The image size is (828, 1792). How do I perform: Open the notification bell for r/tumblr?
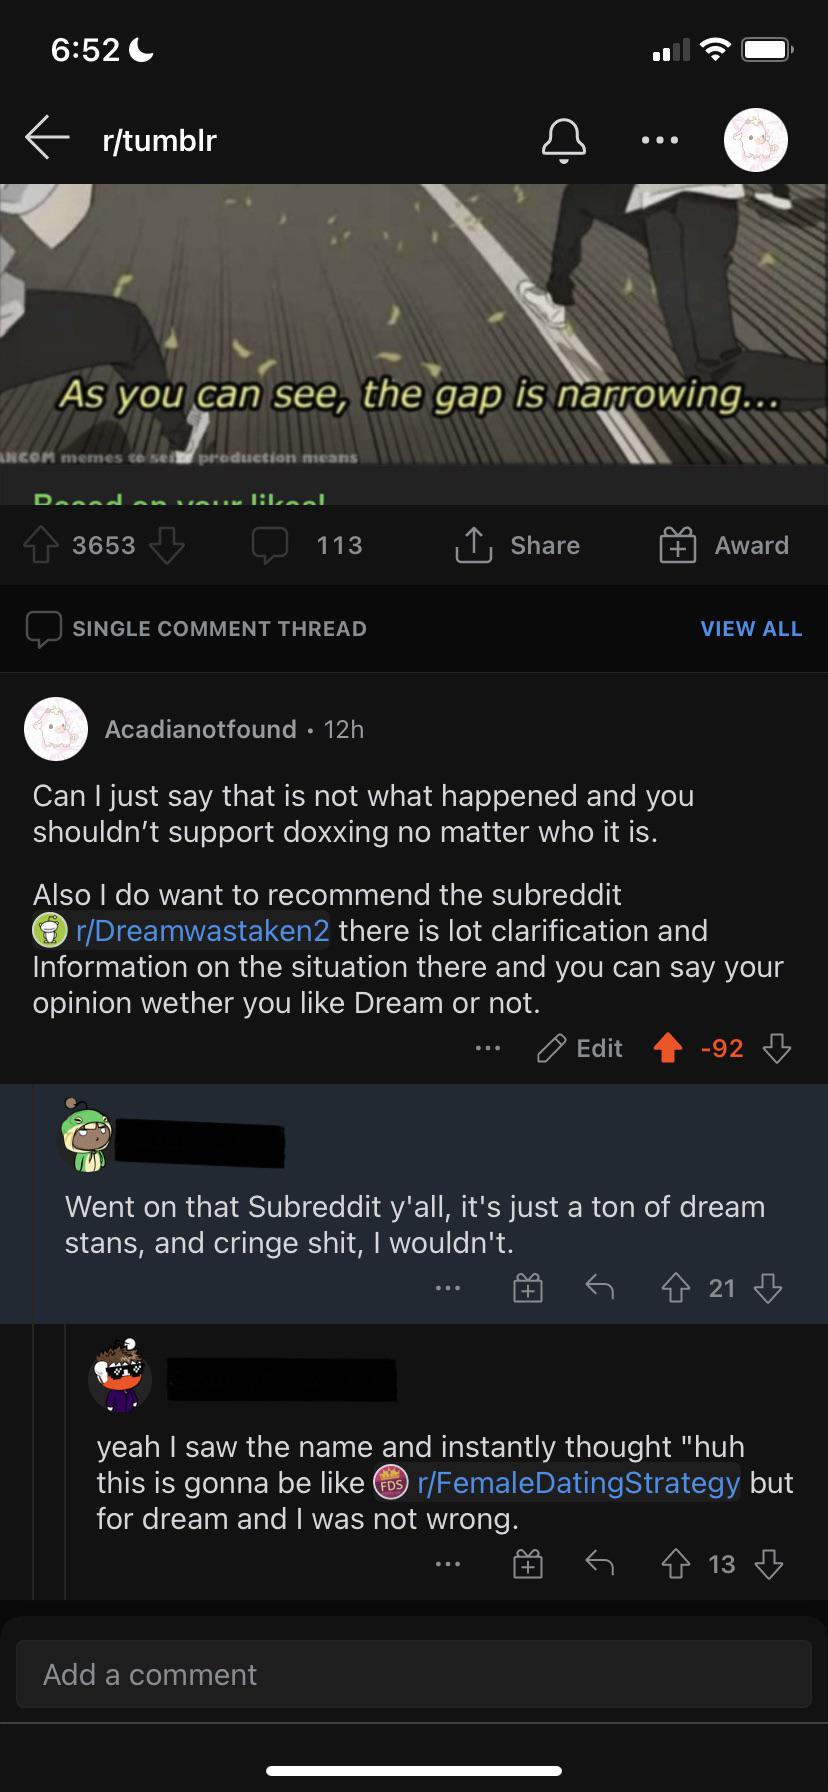[x=563, y=140]
